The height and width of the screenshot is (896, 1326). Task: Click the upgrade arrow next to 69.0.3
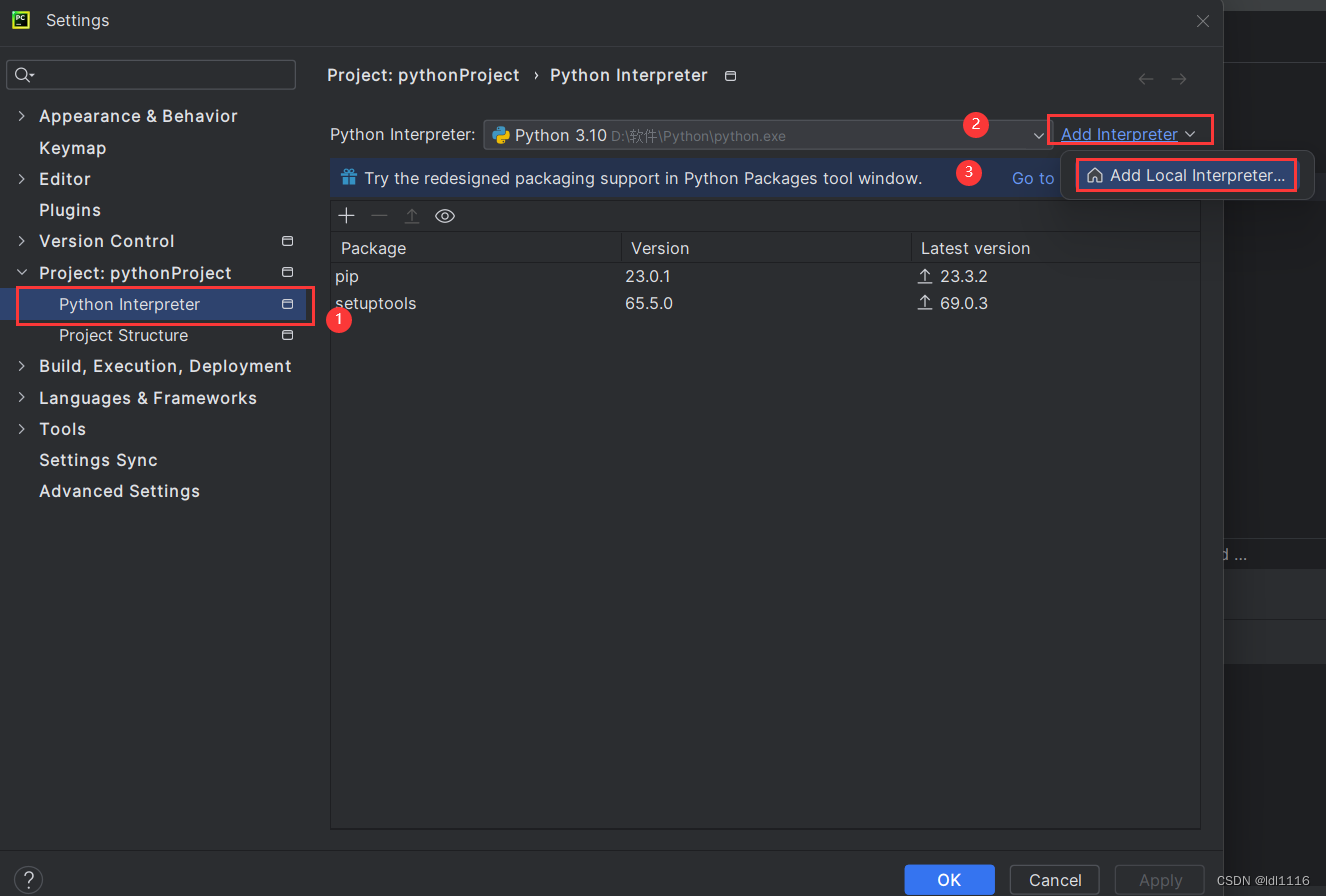925,303
